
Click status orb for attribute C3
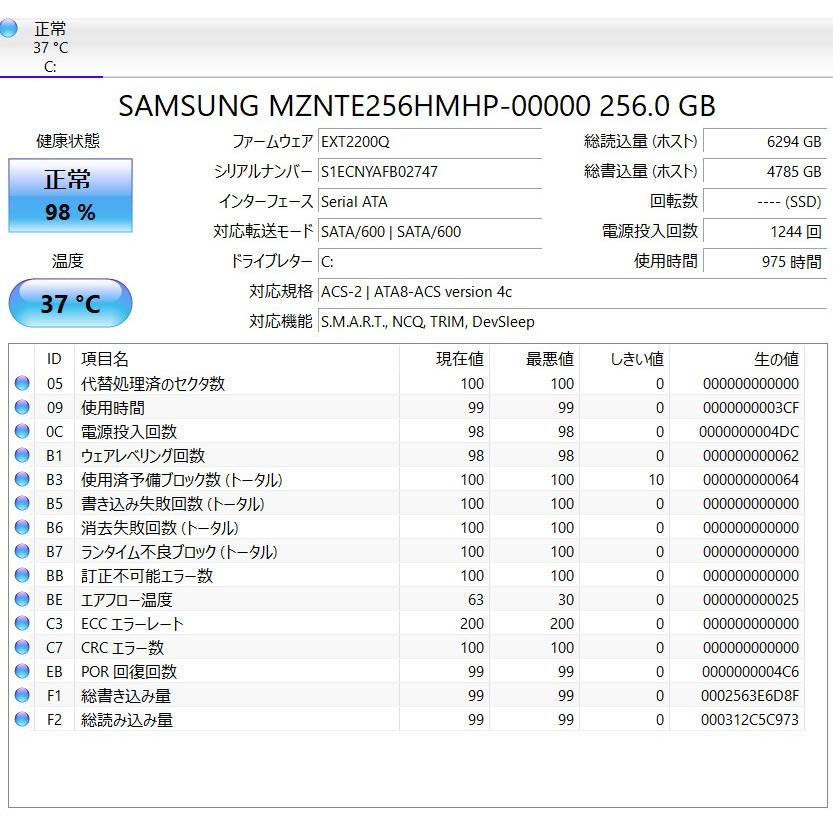tap(22, 623)
